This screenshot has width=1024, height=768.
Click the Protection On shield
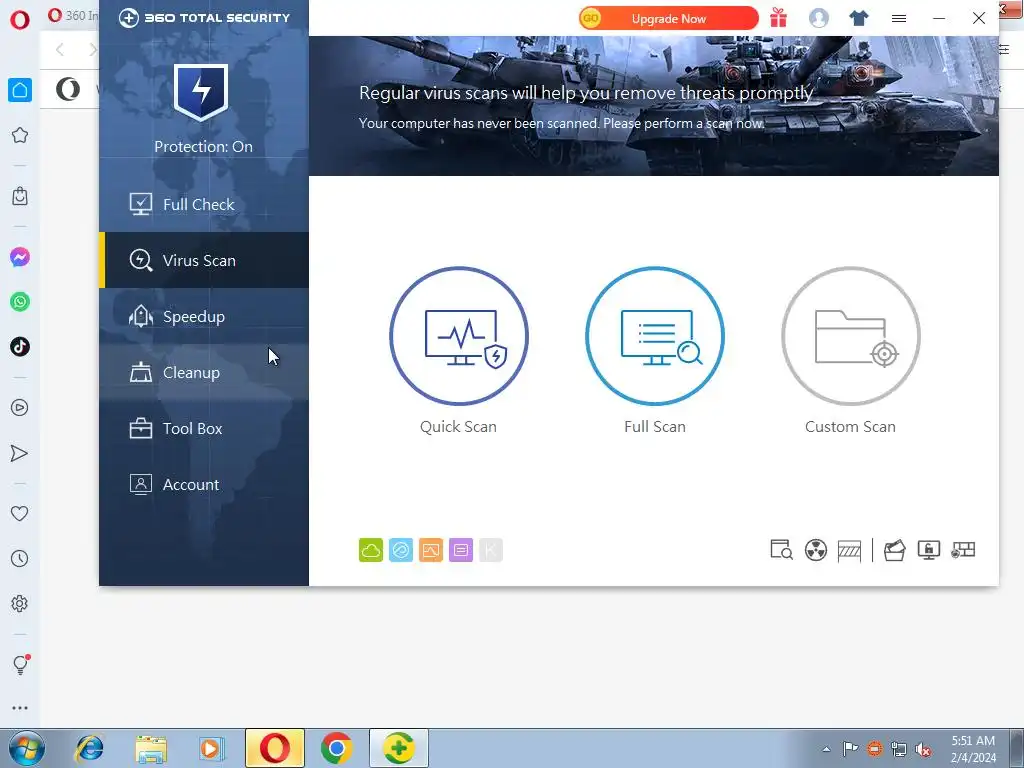[x=200, y=92]
